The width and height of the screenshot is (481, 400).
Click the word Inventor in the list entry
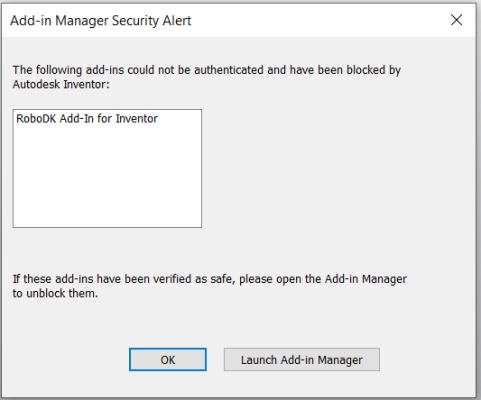click(136, 119)
